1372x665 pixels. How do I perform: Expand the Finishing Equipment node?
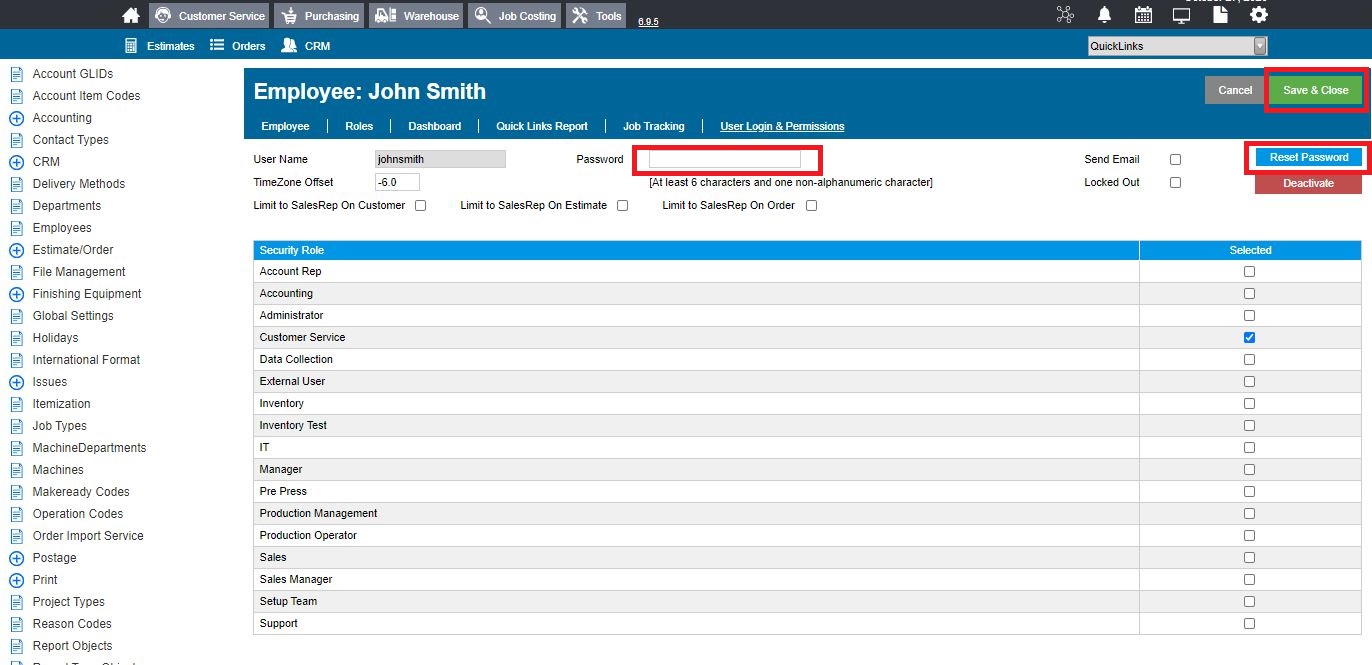pyautogui.click(x=16, y=294)
